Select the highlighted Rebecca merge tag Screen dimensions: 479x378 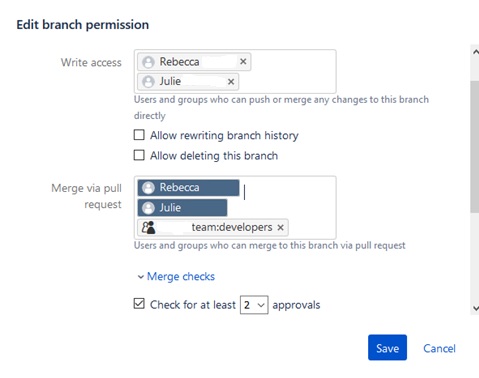[188, 188]
